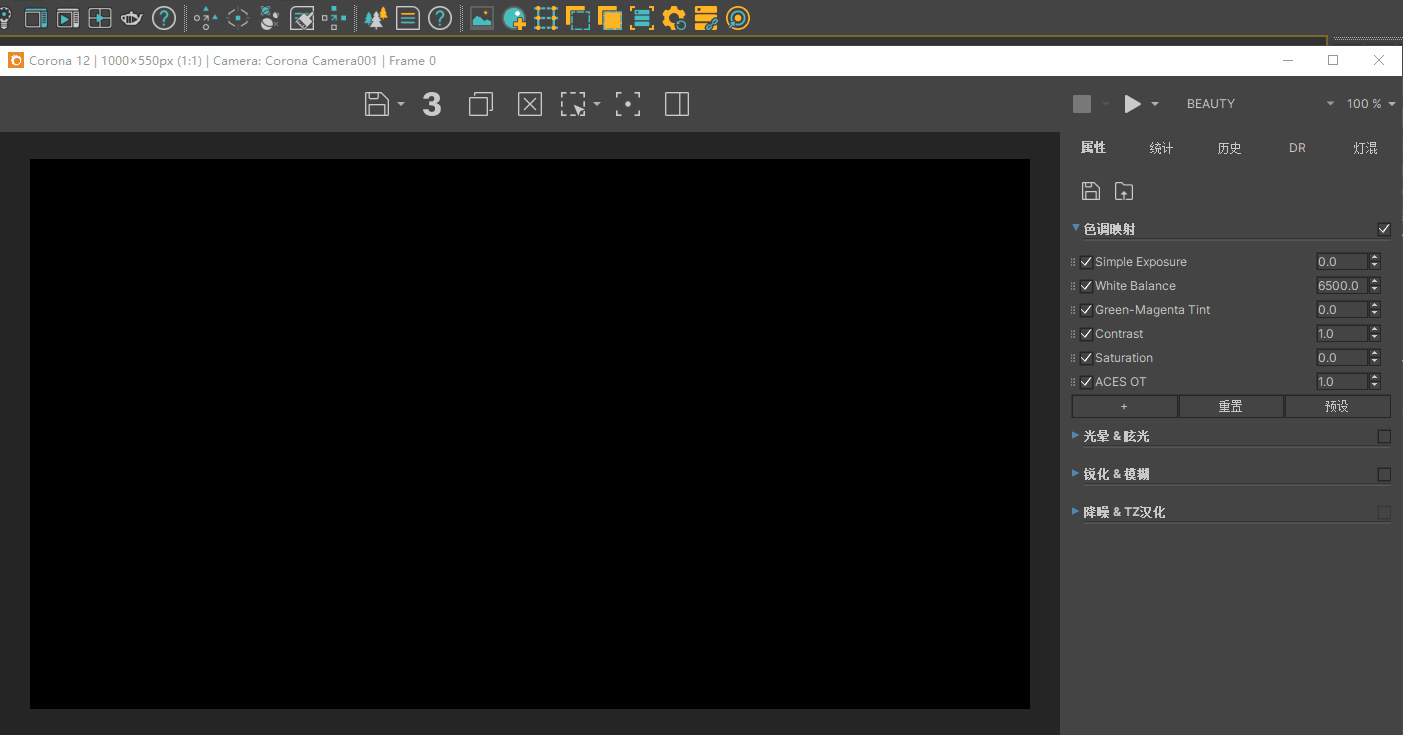Switch to the DR tab

pyautogui.click(x=1297, y=148)
